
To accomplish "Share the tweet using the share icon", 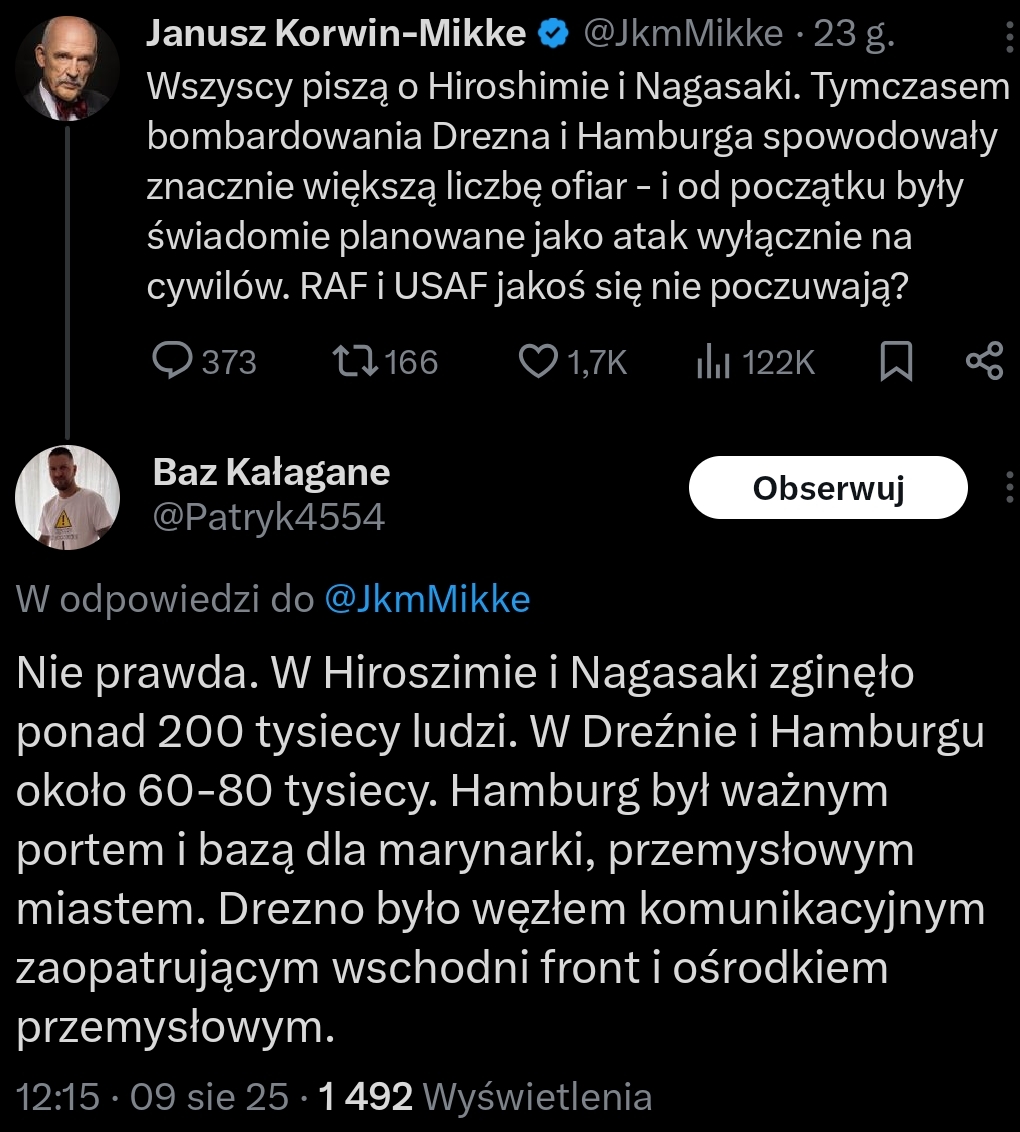I will coord(984,361).
